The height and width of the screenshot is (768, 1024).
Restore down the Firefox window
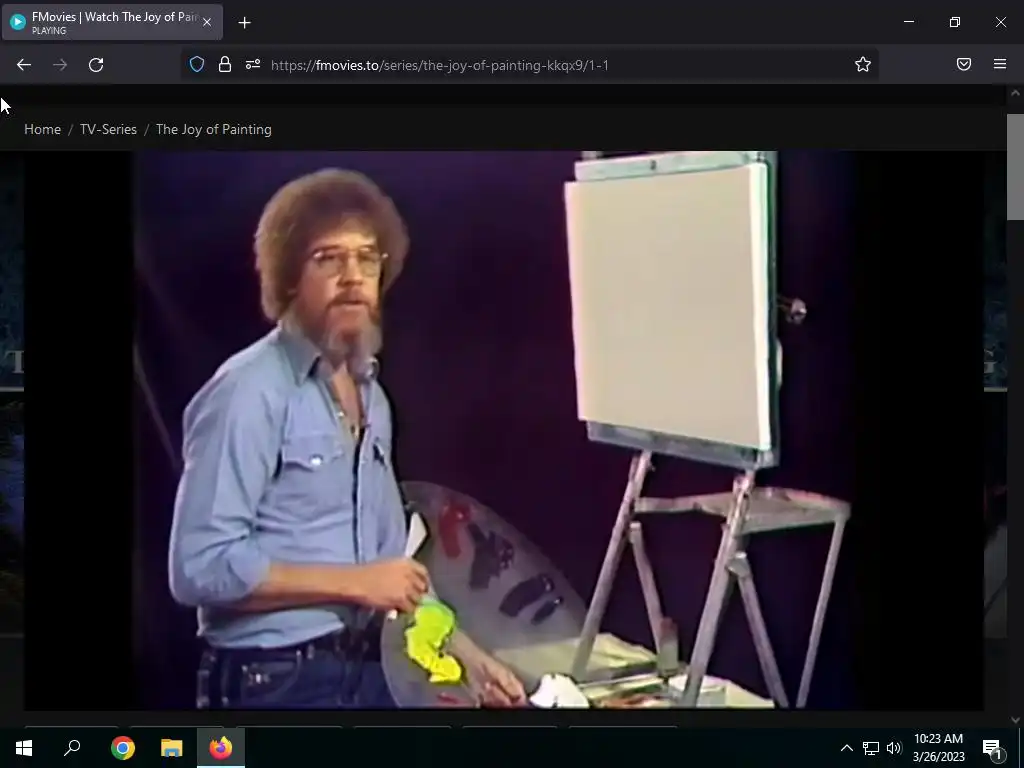click(x=955, y=22)
